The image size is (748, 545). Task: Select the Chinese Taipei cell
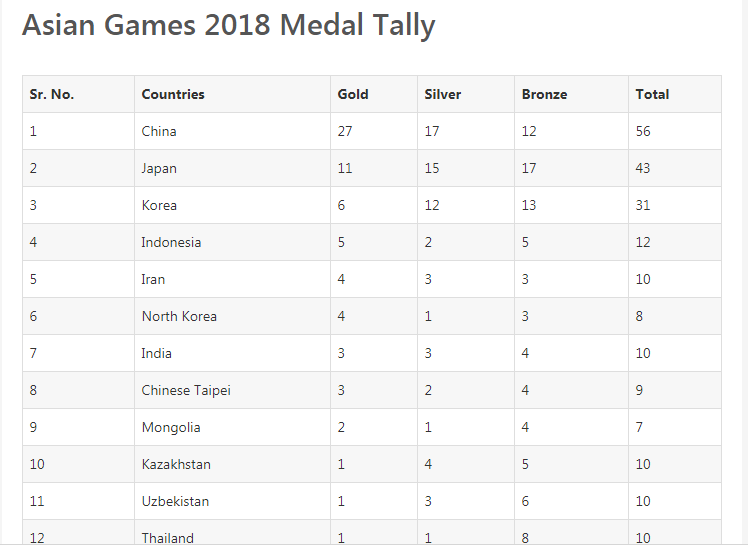tap(186, 390)
